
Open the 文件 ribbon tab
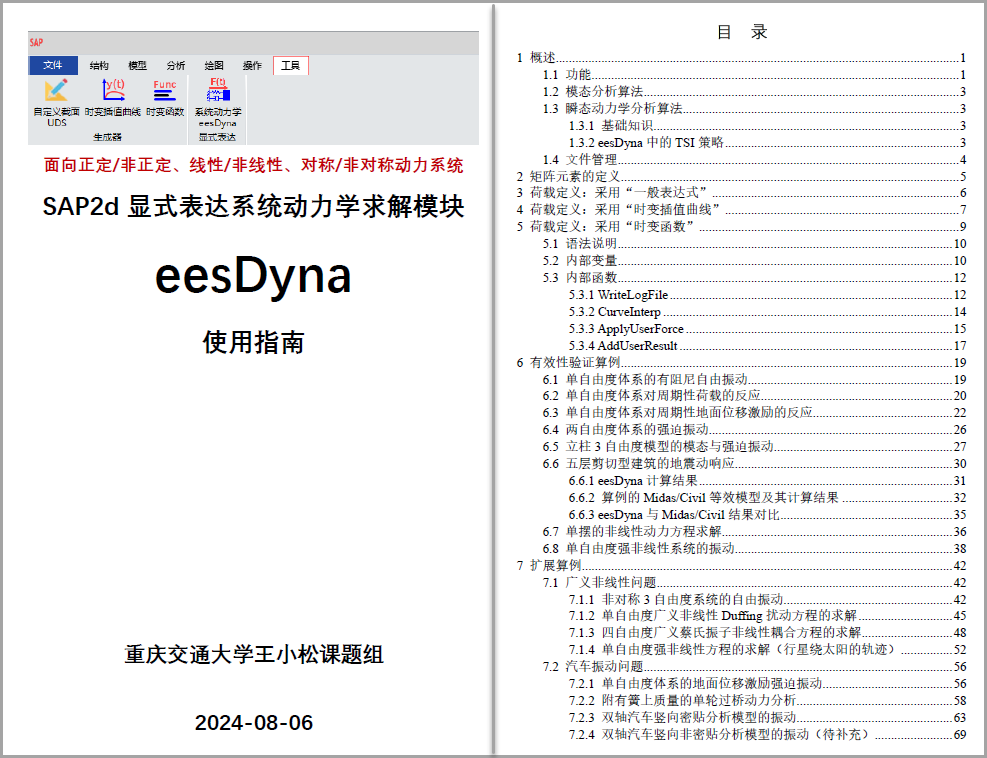tap(53, 65)
